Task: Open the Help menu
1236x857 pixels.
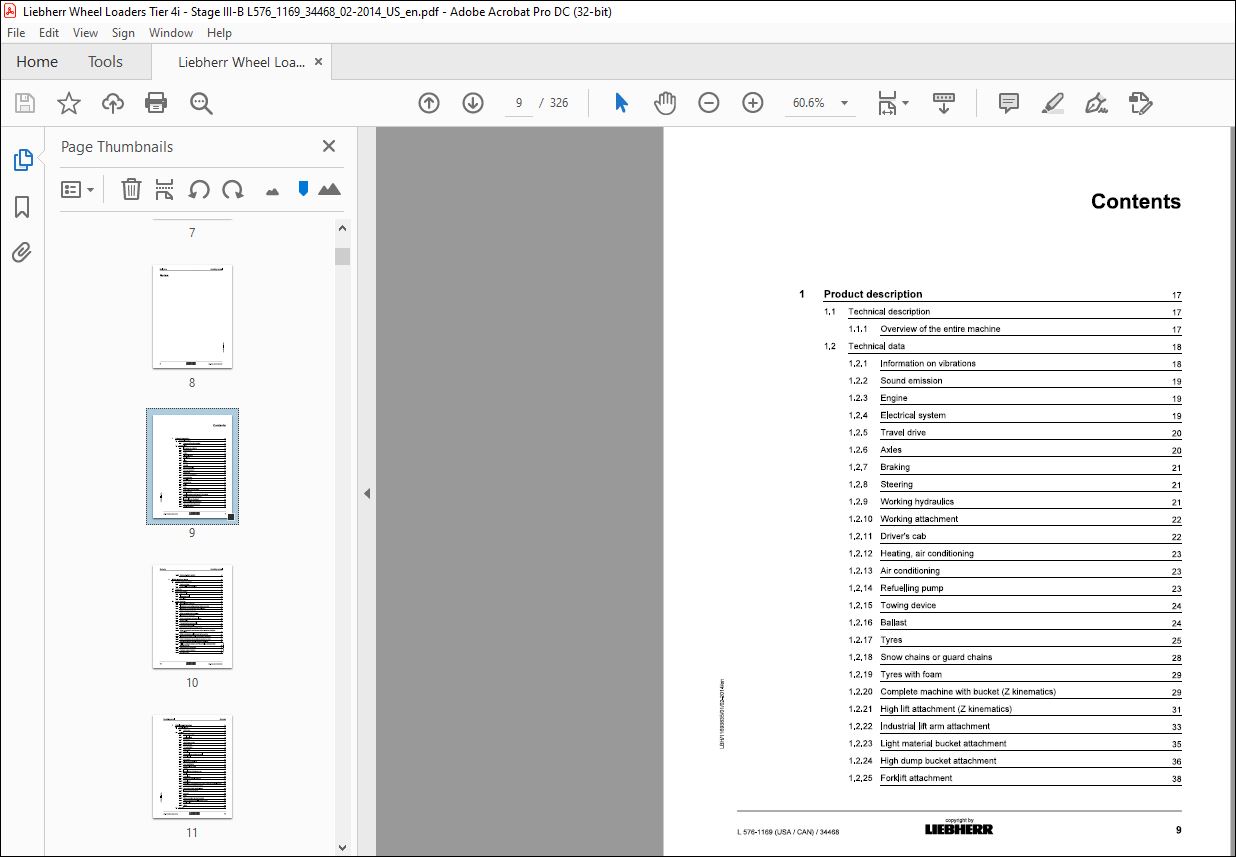Action: (x=219, y=33)
